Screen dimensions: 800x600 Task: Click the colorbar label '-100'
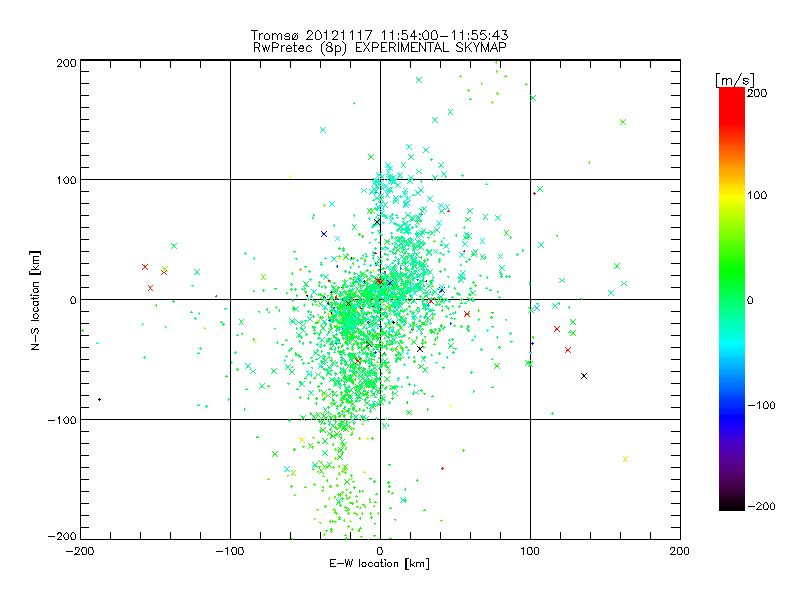[x=761, y=405]
